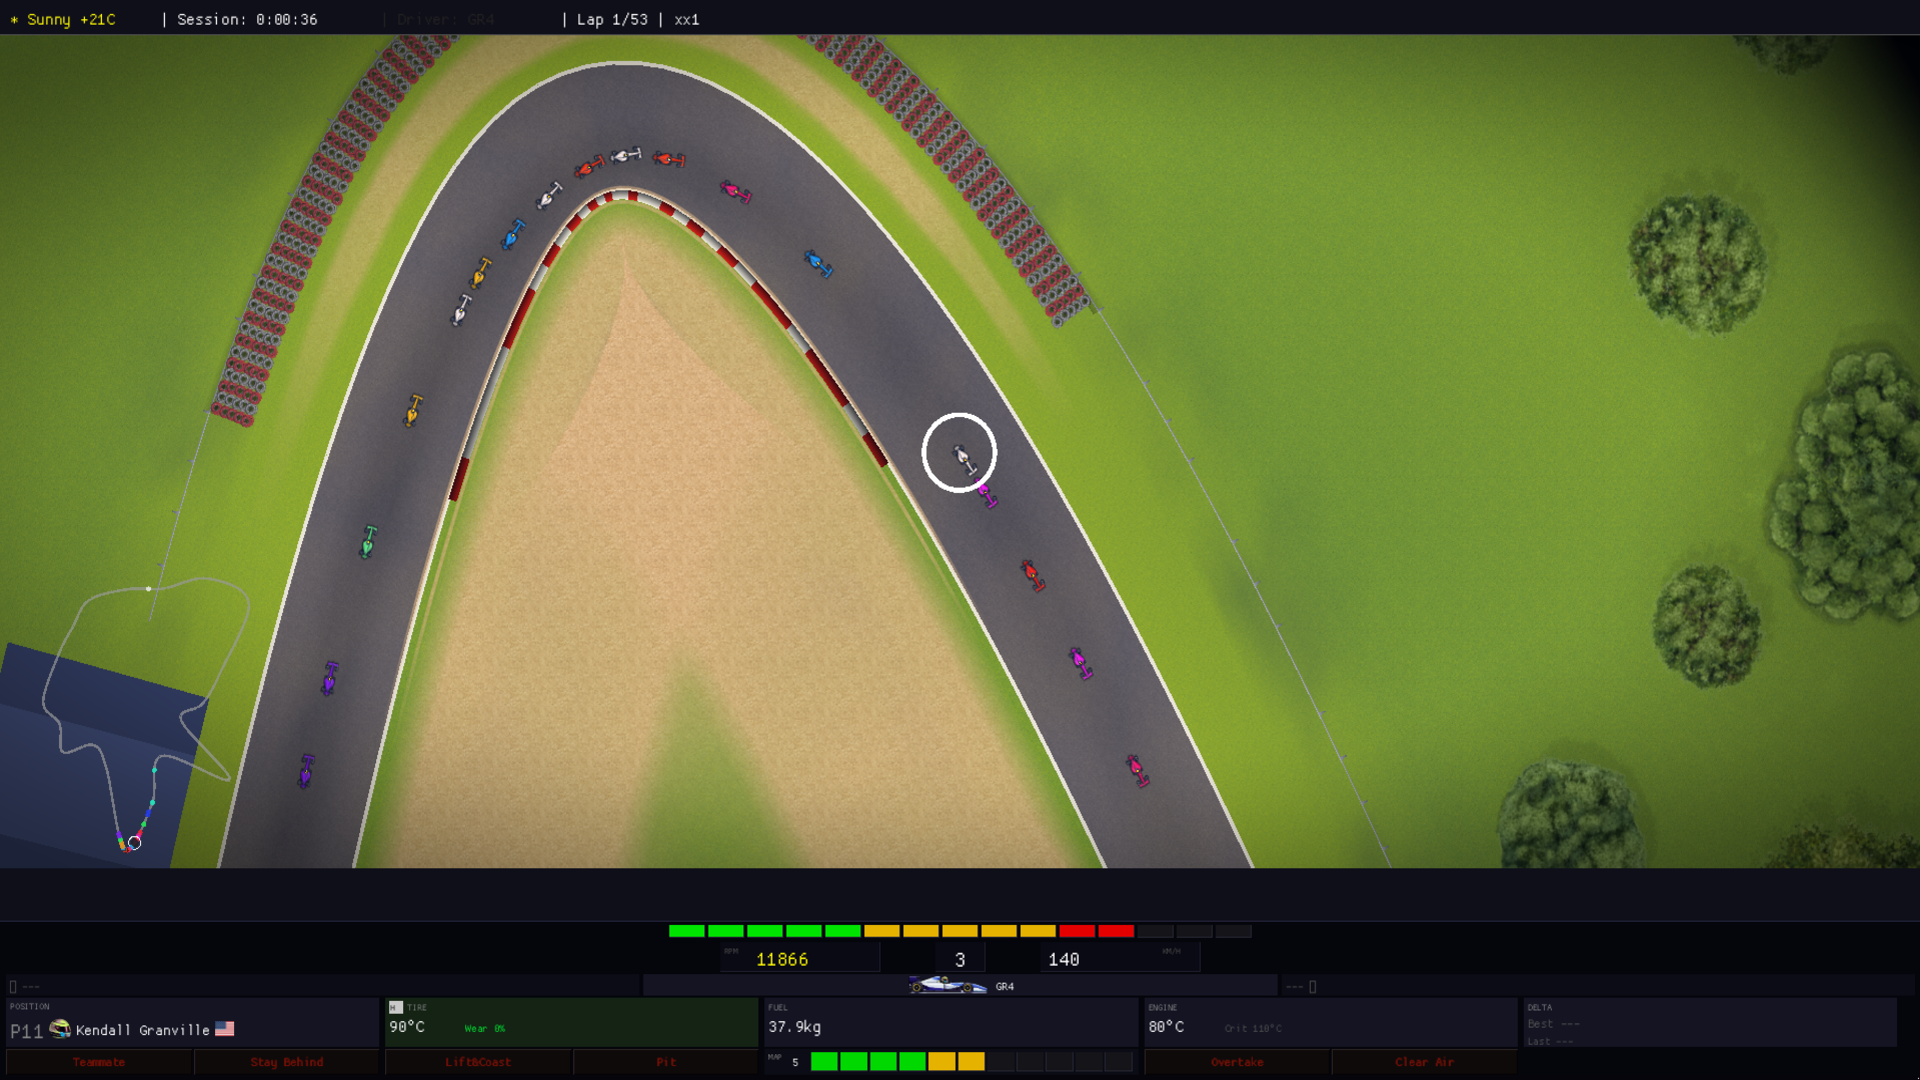
Task: Click the Kendall Granville helmet icon
Action: 60,1029
